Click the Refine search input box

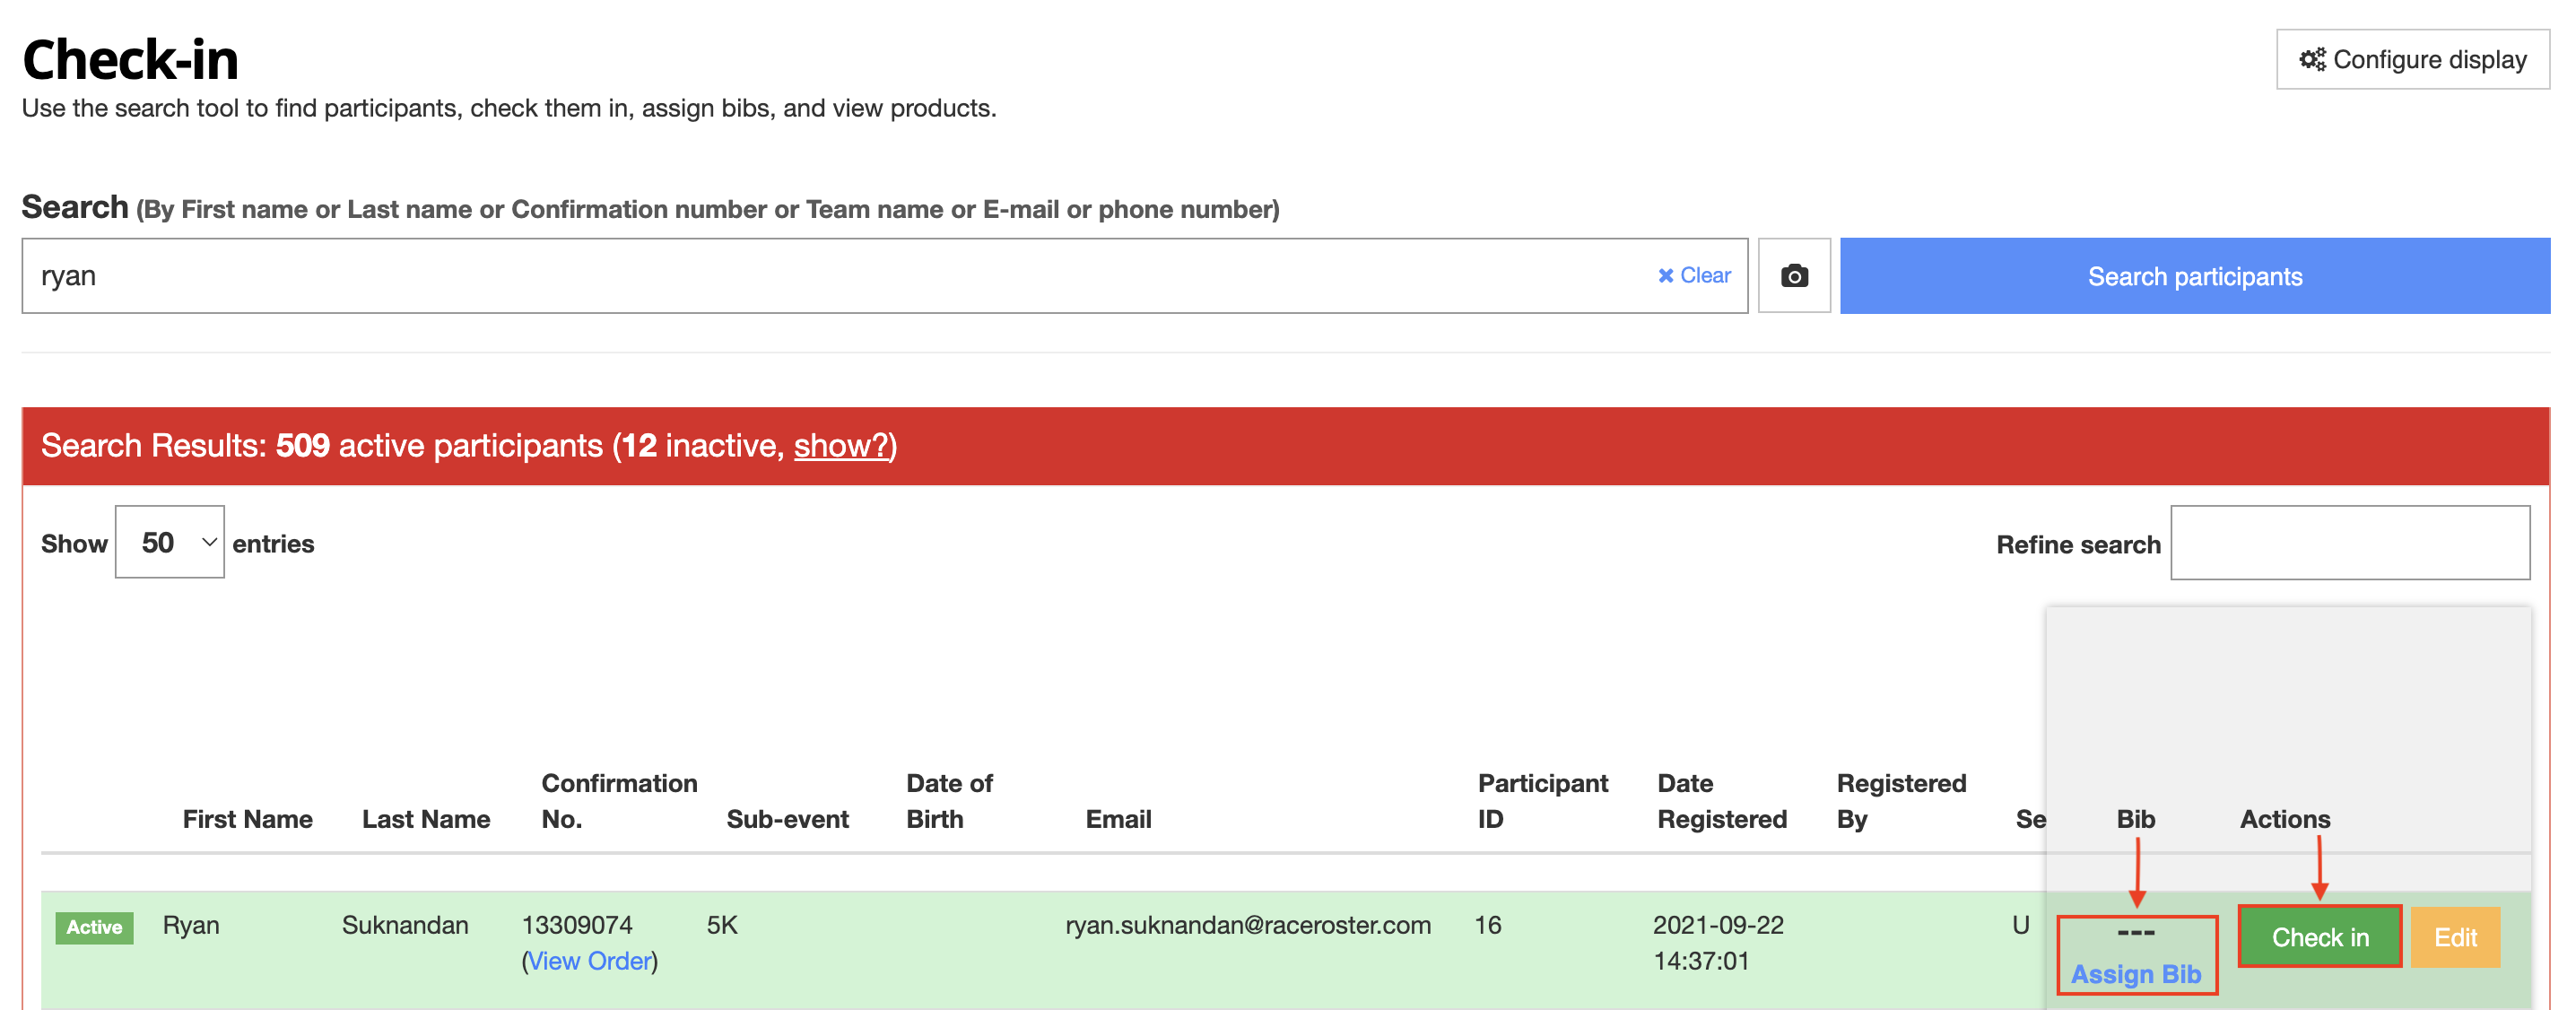click(2349, 543)
